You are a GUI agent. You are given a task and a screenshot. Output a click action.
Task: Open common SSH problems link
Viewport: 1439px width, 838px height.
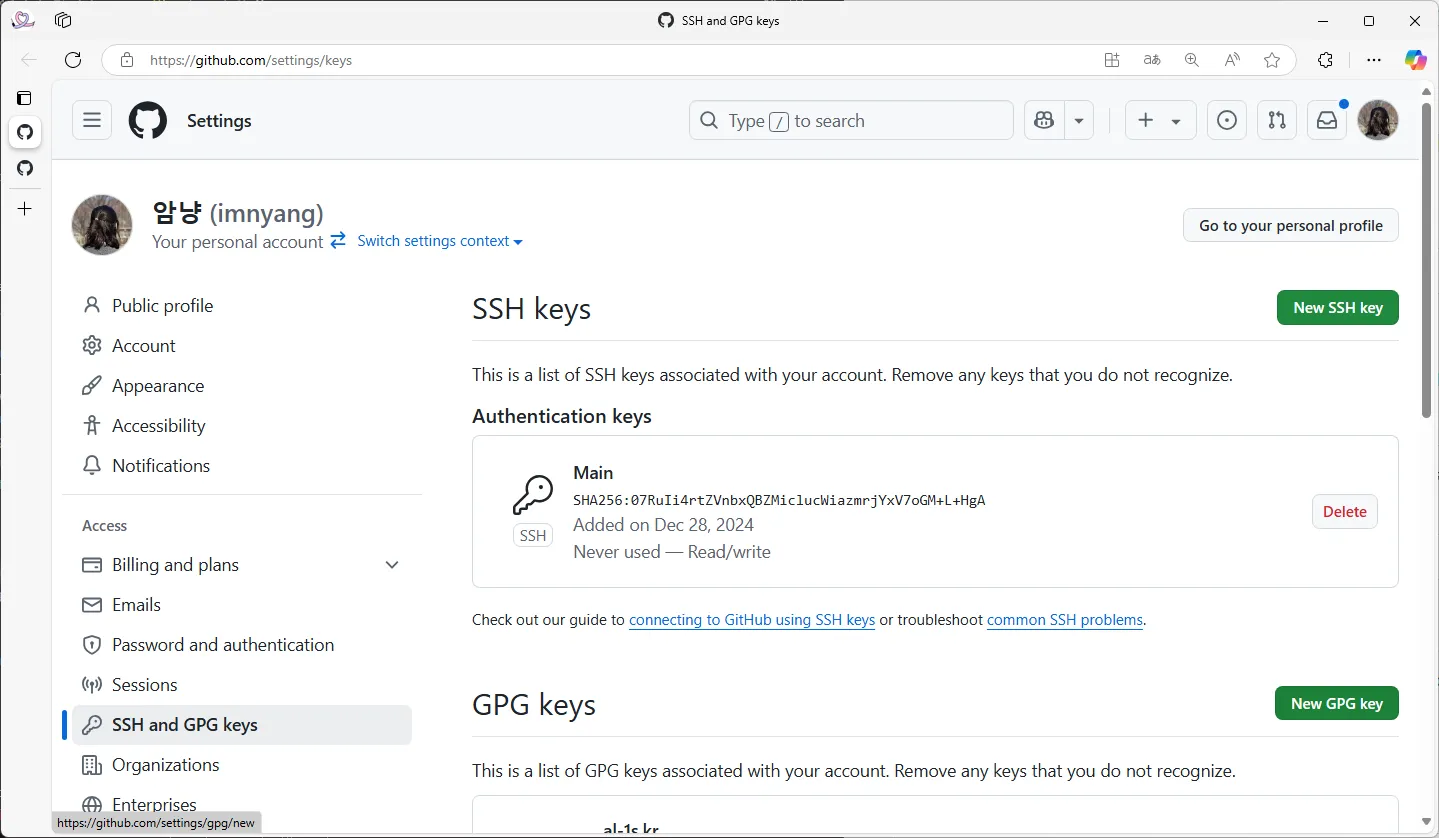(1065, 620)
